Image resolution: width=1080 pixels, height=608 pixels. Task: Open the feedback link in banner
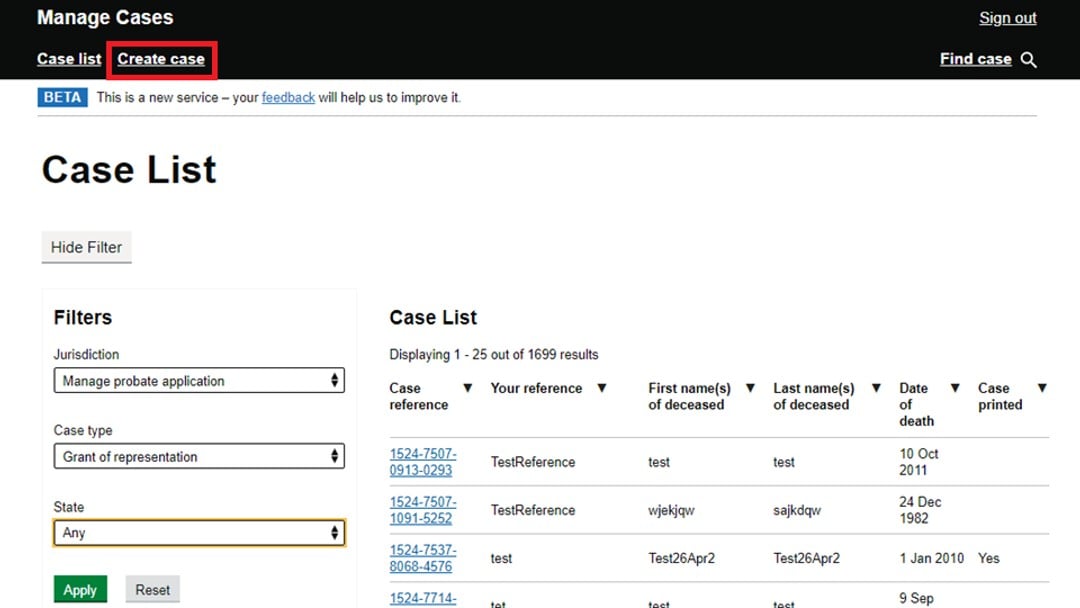(x=288, y=97)
